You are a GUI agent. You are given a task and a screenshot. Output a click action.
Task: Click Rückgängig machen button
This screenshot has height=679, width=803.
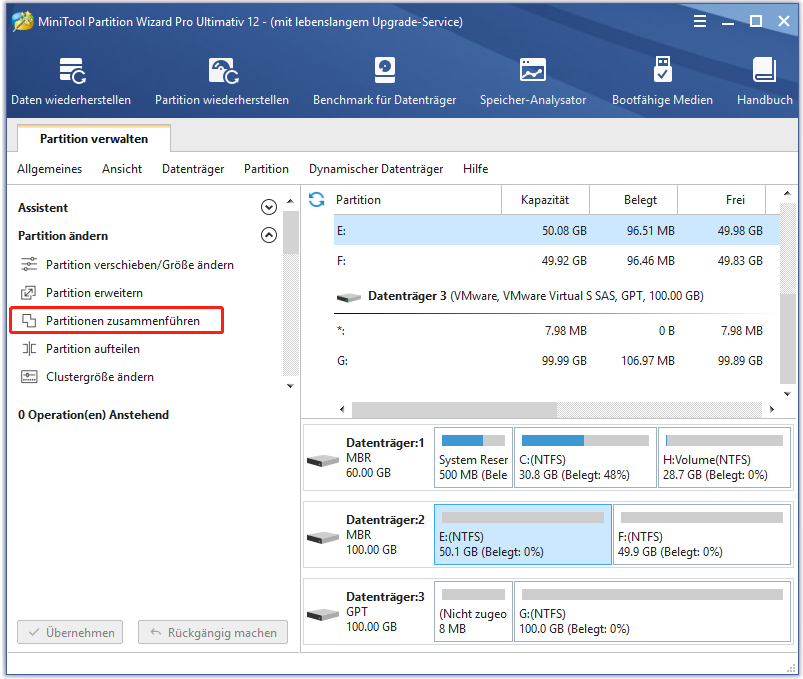[x=213, y=632]
